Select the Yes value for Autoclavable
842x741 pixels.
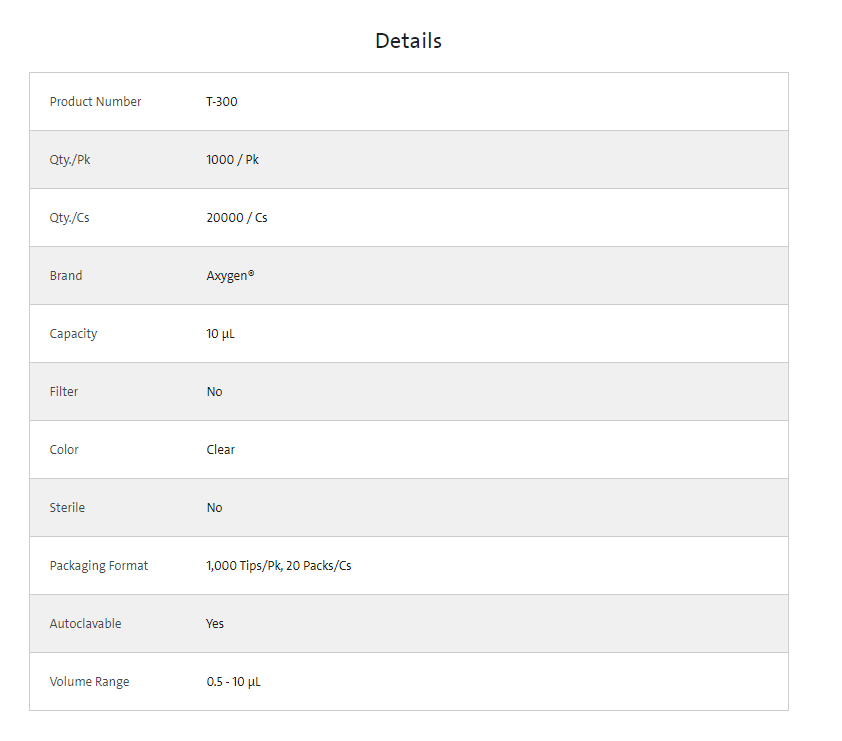[x=215, y=624]
